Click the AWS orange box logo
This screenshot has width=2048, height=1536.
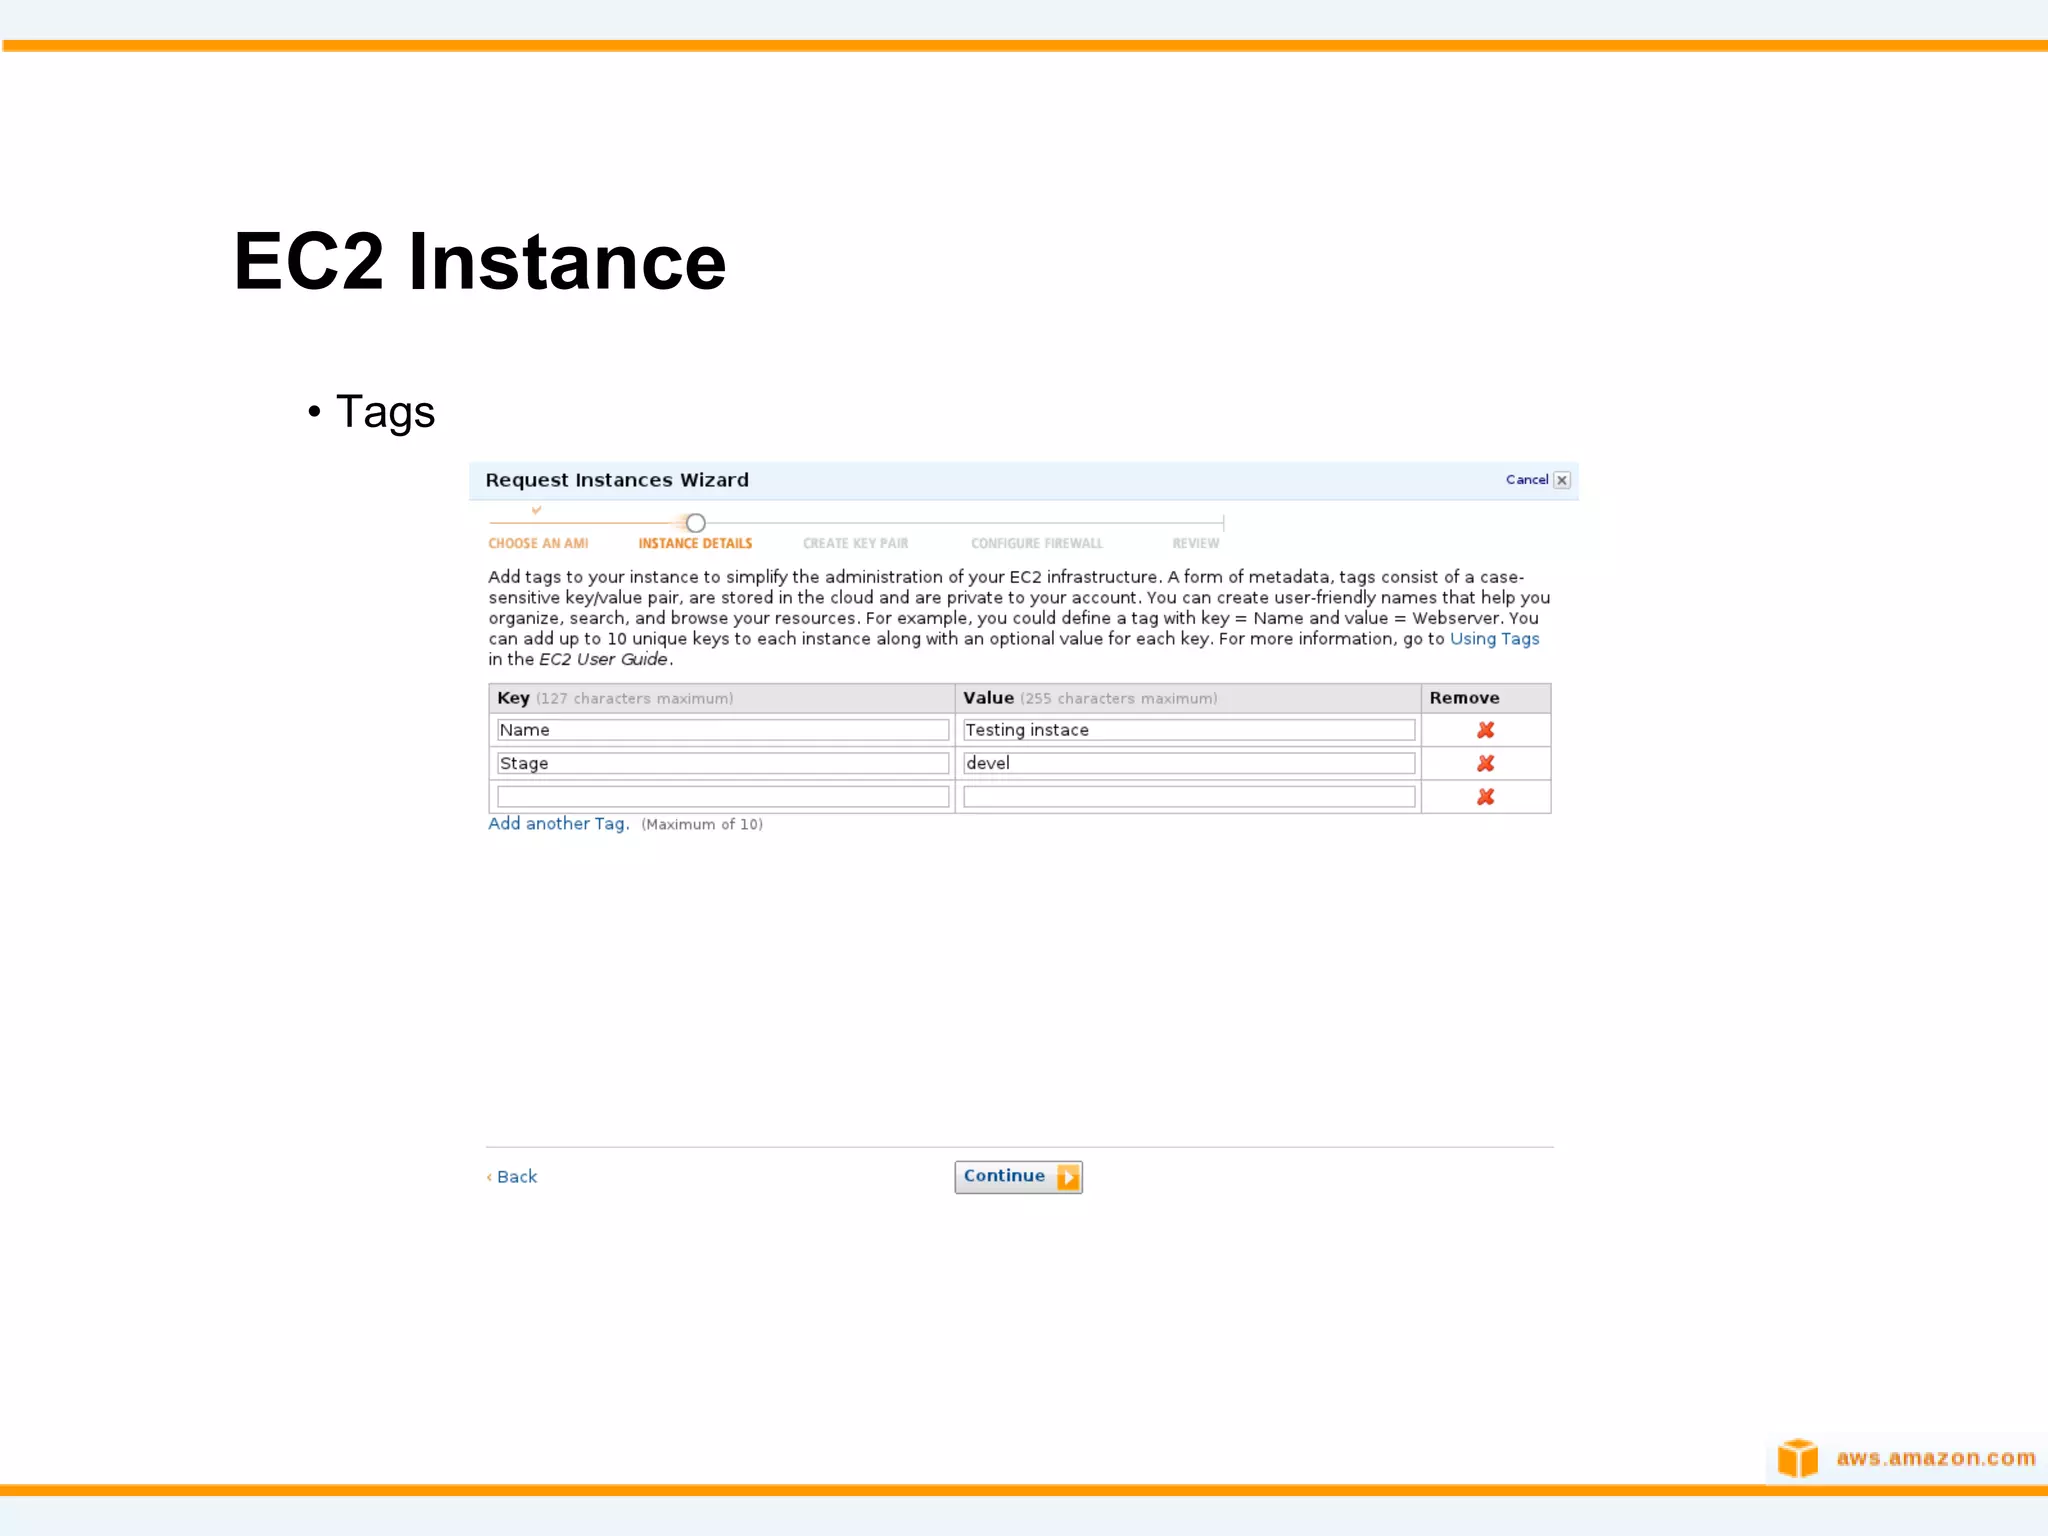coord(1797,1458)
